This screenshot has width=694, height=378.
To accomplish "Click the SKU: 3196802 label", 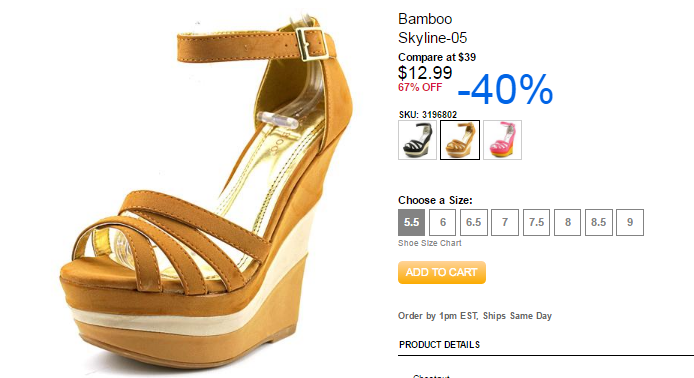I will click(x=428, y=115).
